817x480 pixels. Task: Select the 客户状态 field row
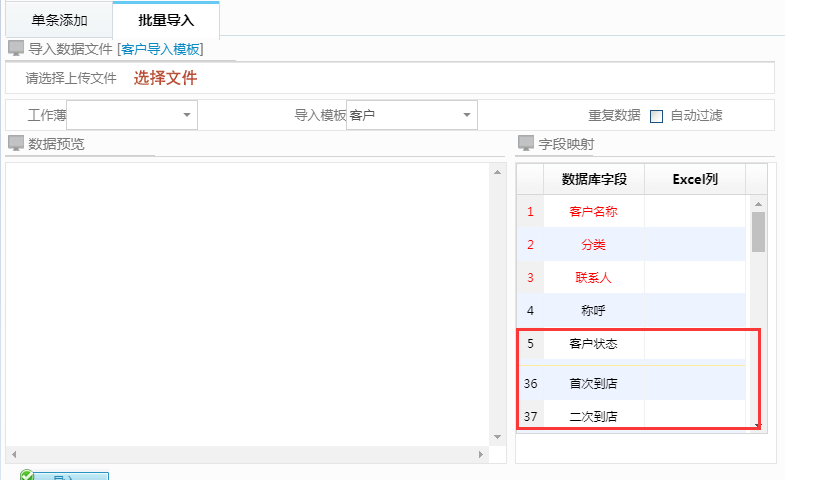point(593,343)
